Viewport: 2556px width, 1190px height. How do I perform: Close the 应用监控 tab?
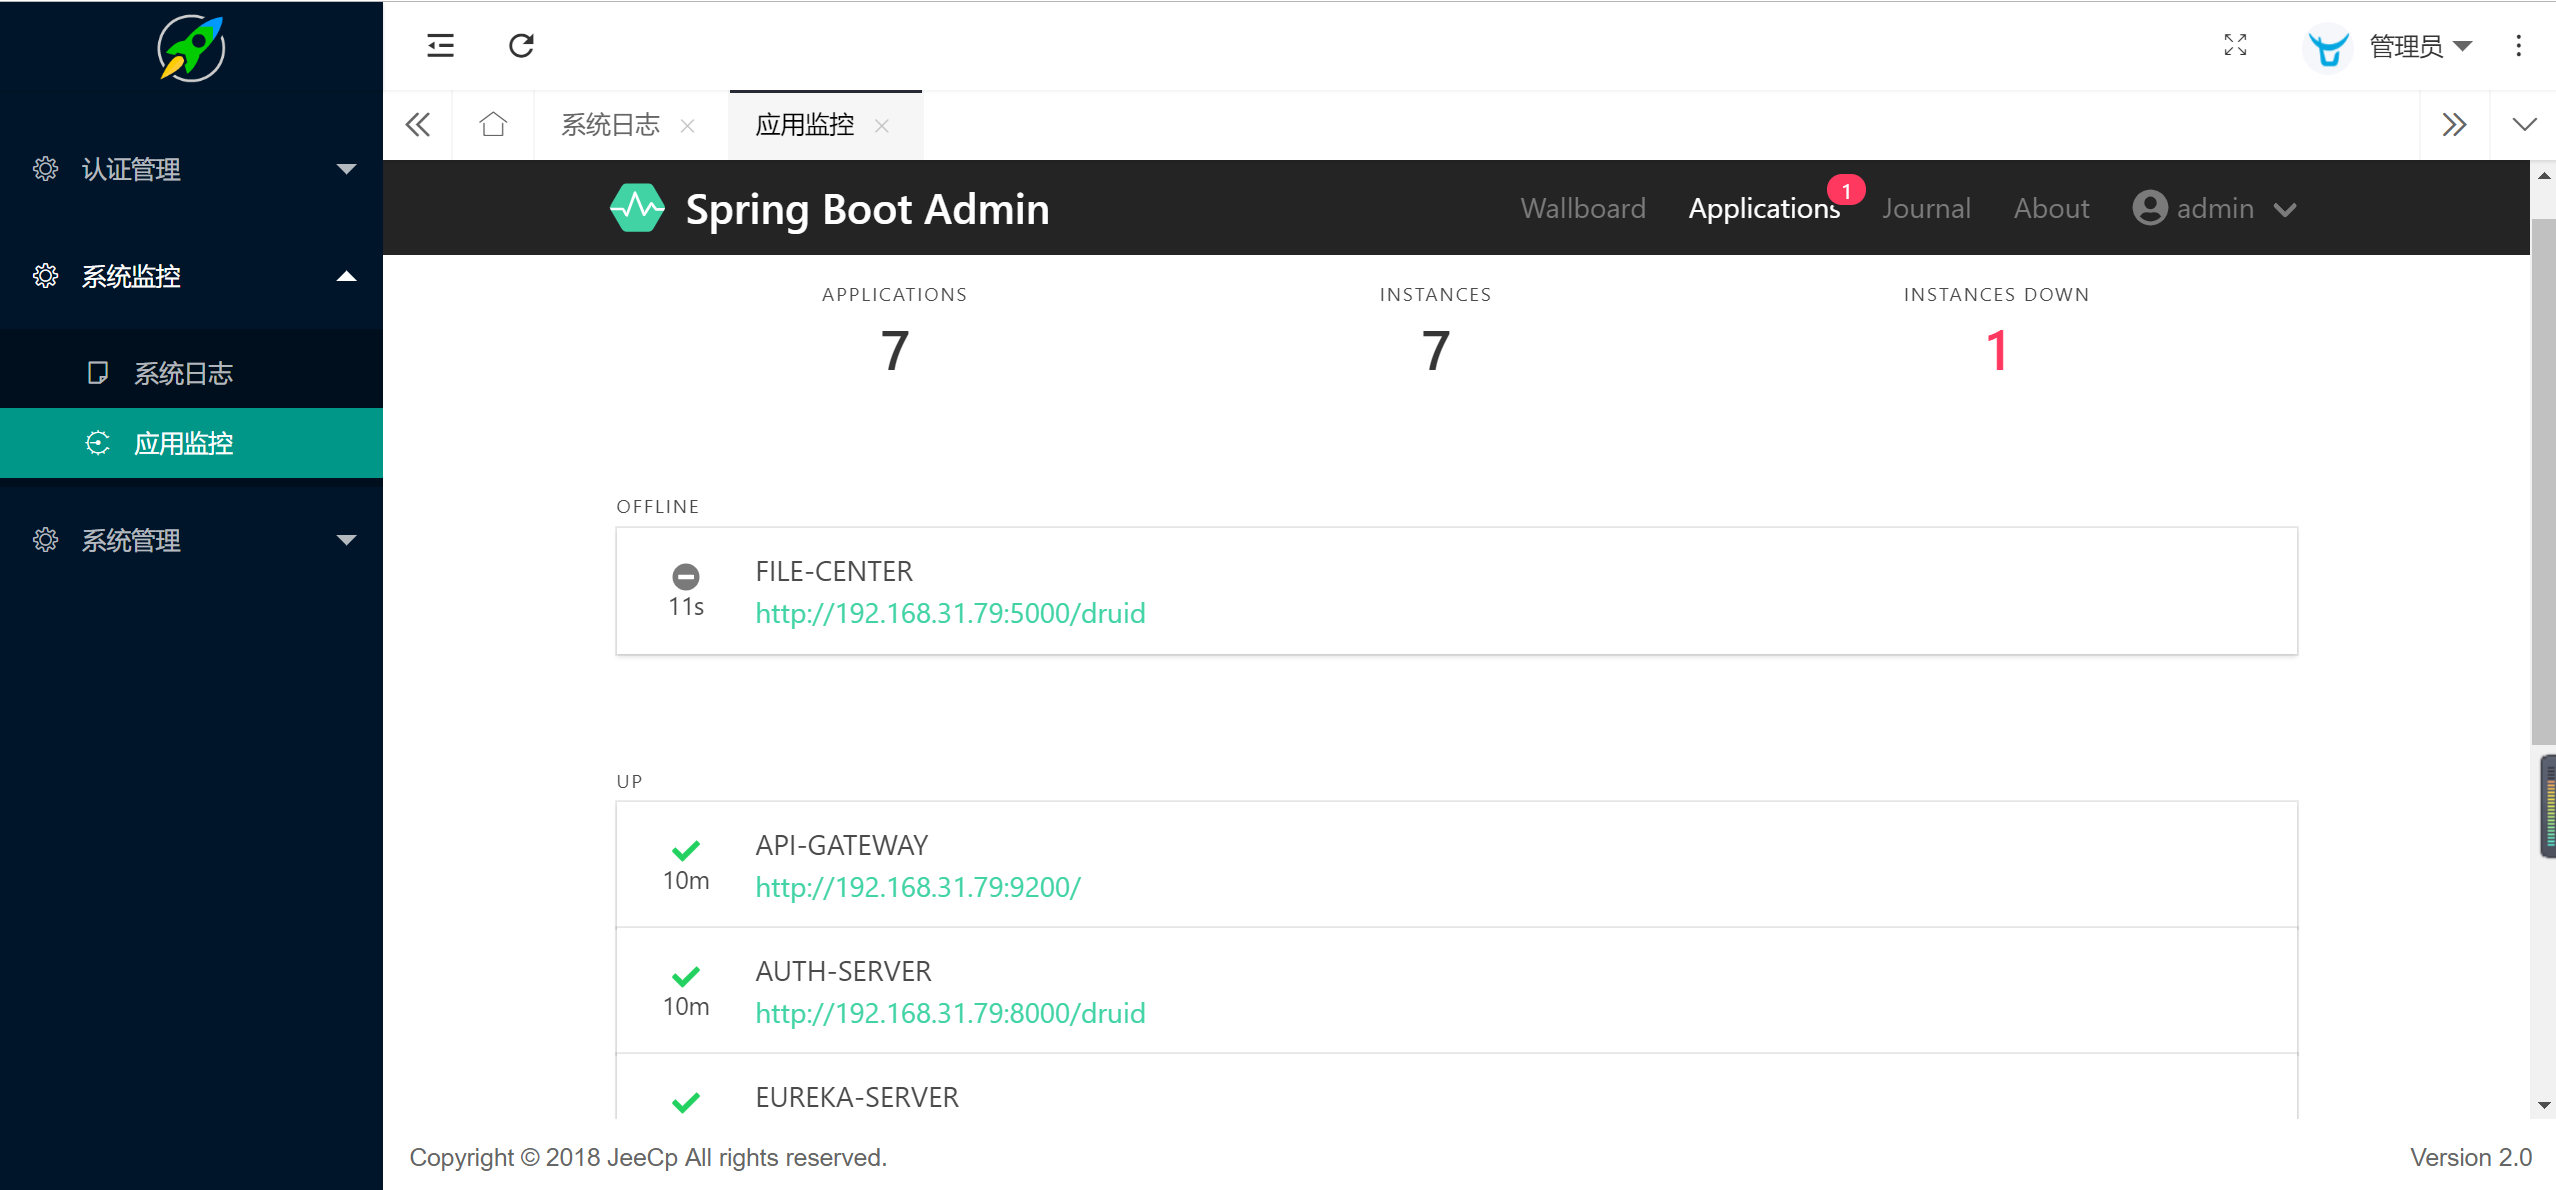[882, 126]
